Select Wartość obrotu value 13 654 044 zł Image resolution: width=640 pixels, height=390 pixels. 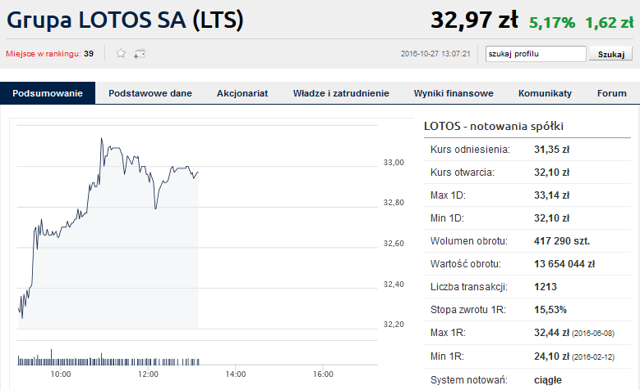coord(564,264)
